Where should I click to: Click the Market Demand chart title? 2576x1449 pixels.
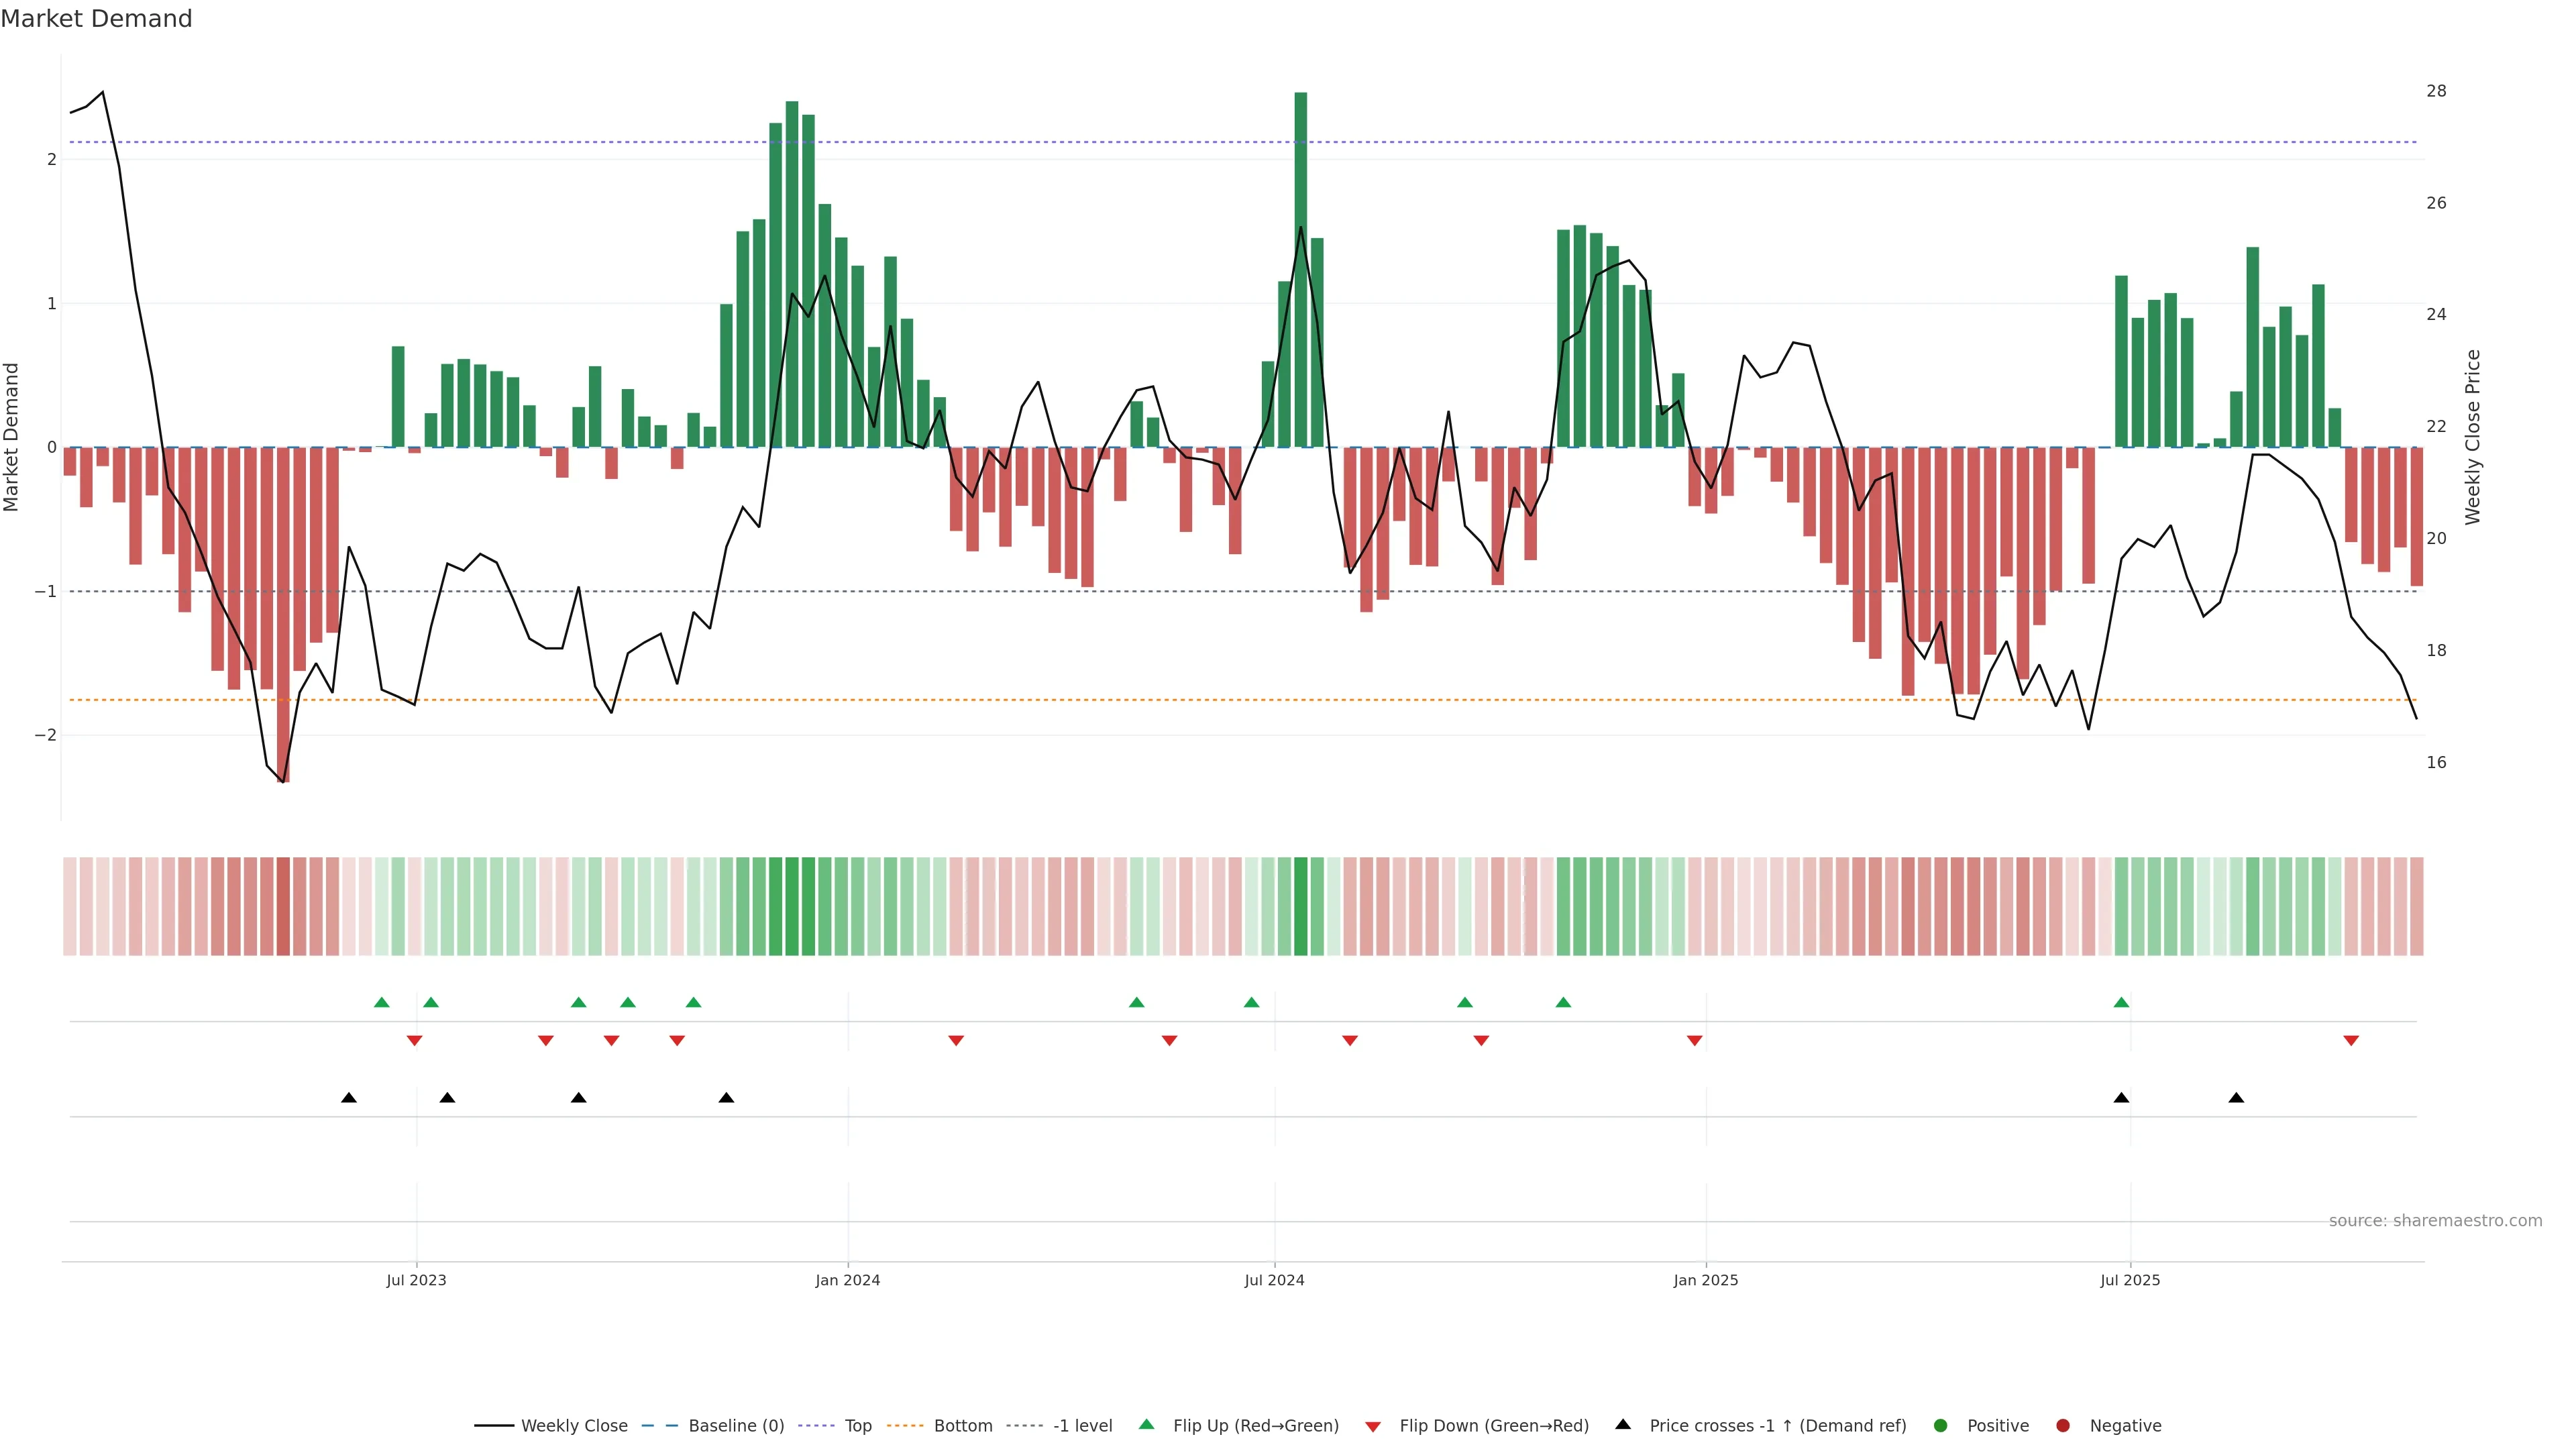96,19
